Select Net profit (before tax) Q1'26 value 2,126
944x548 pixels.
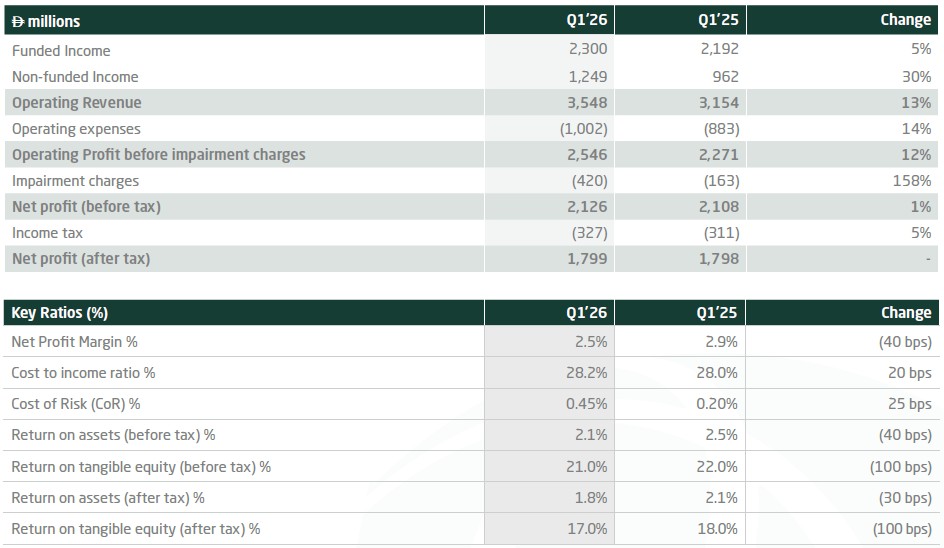pyautogui.click(x=587, y=207)
